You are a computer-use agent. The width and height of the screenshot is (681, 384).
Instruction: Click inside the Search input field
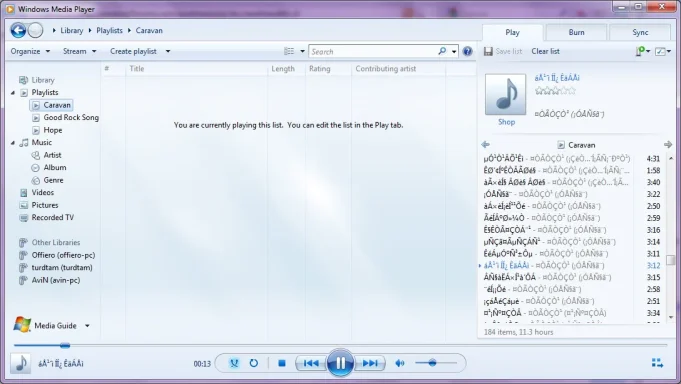pos(374,51)
